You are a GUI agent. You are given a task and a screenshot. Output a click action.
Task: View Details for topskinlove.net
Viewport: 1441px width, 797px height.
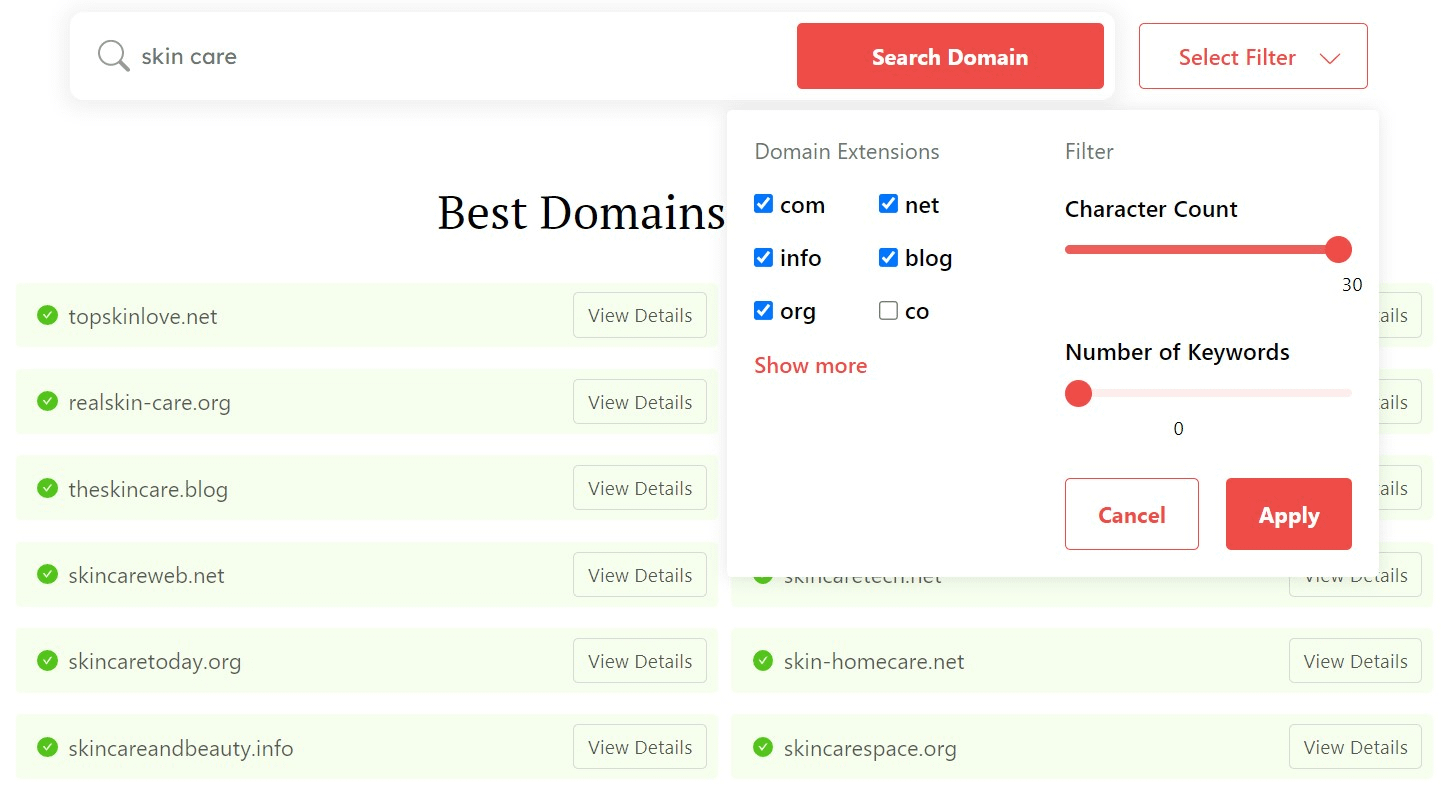640,315
